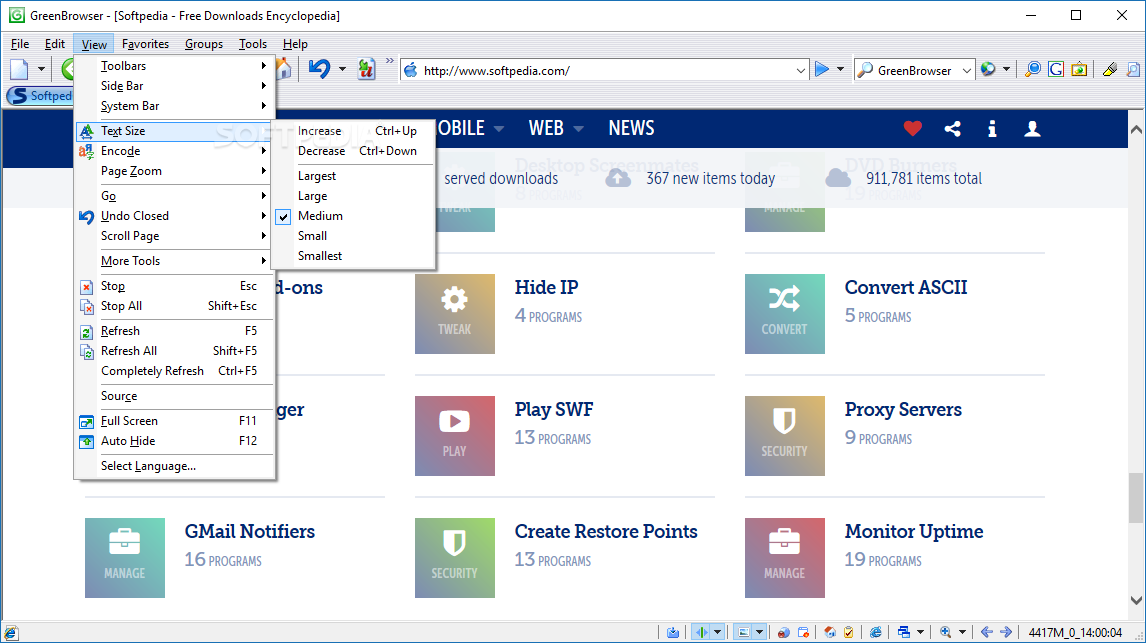Click the cascading windows icon in status bar

click(904, 632)
